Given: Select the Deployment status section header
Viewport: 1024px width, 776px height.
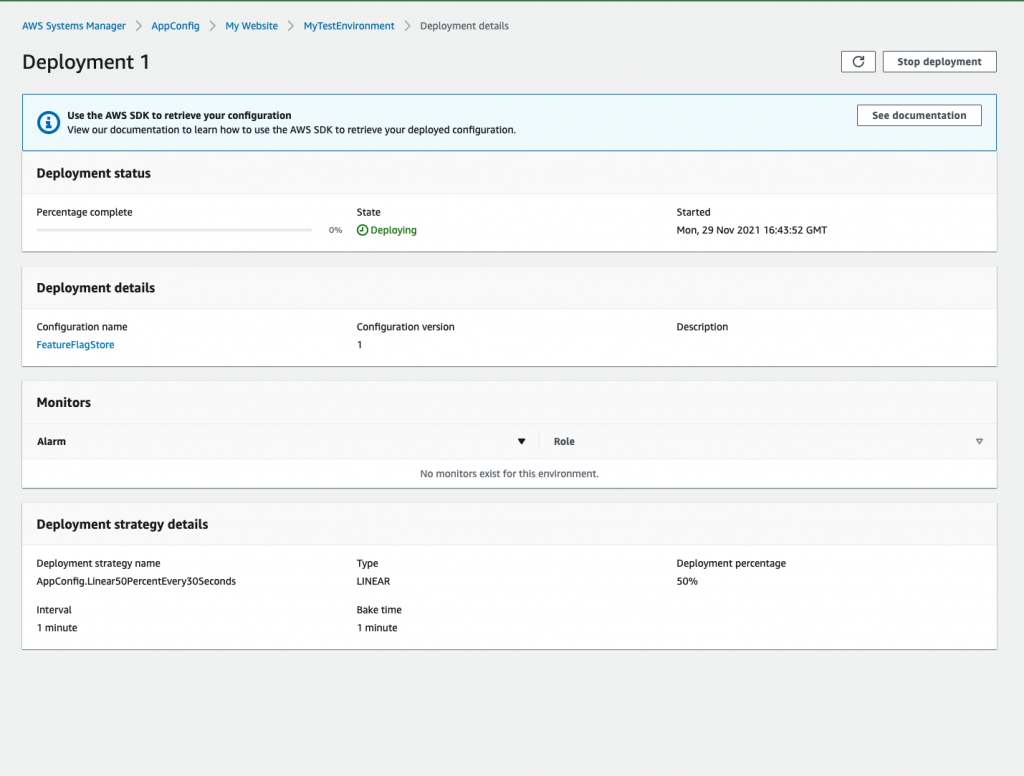Looking at the screenshot, I should coord(93,173).
